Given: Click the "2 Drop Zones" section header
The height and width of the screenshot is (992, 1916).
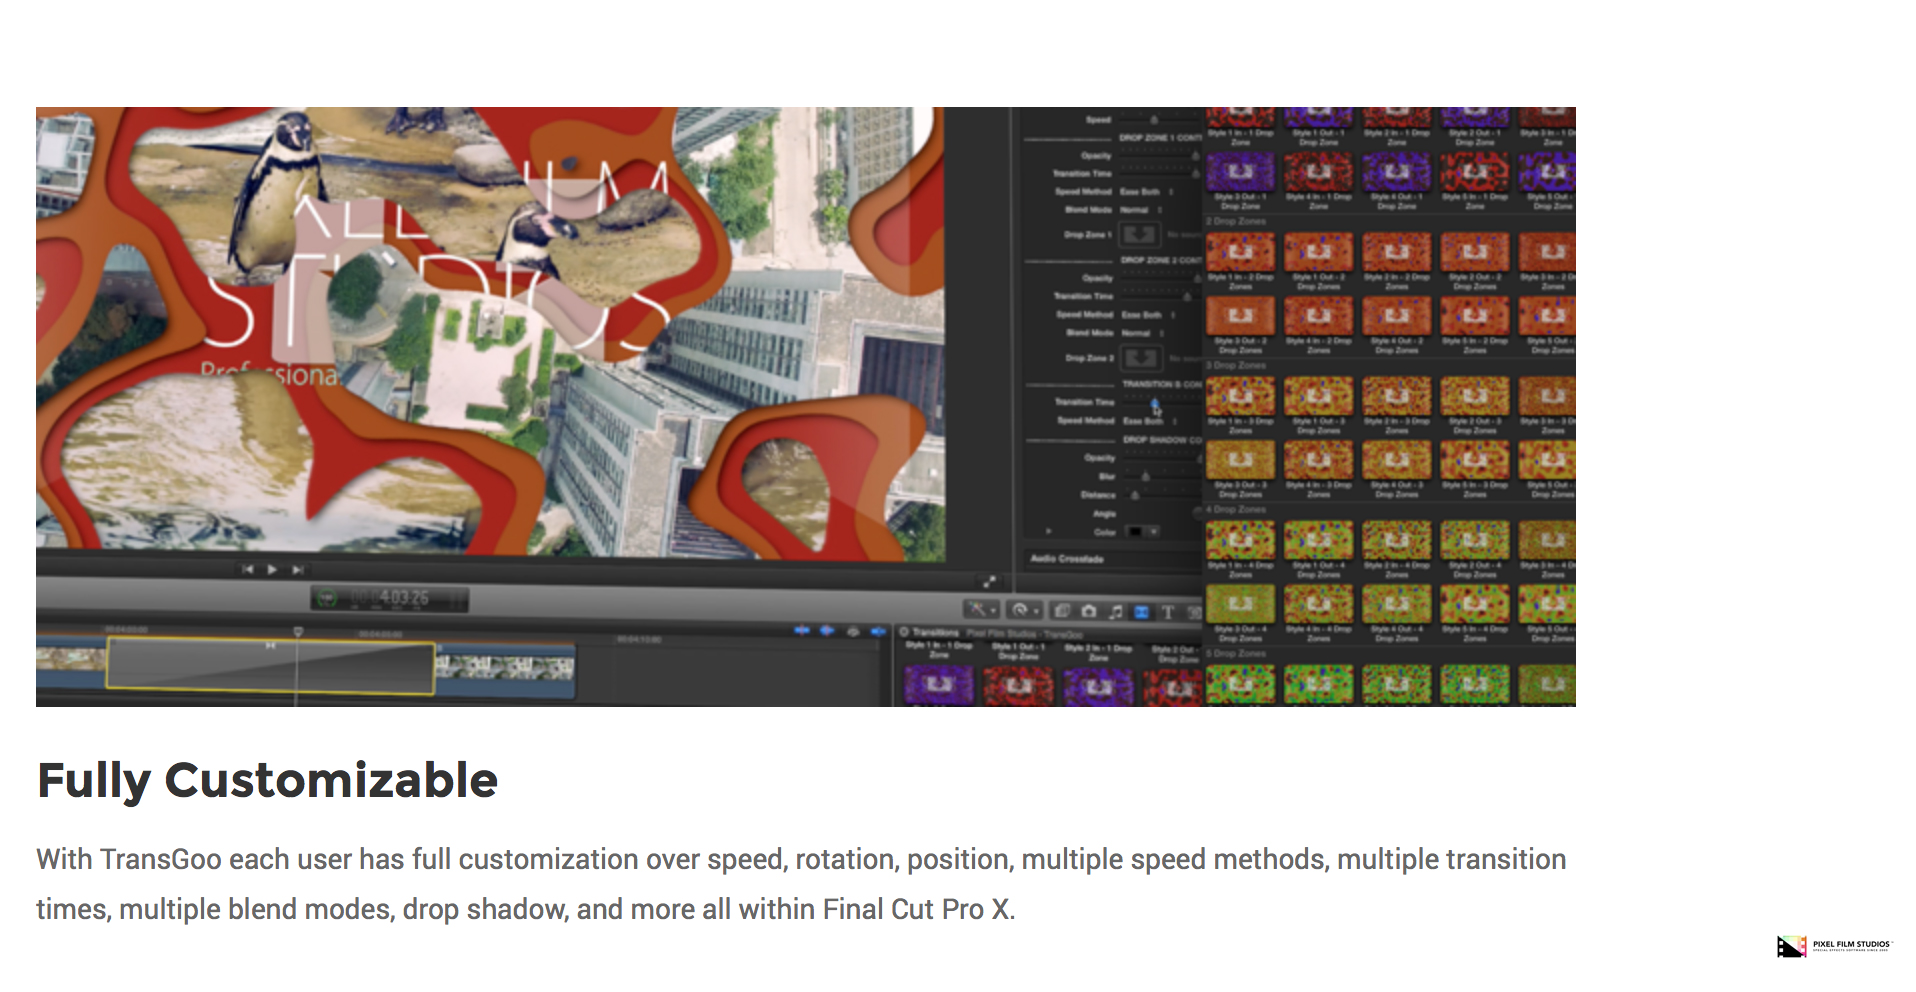Looking at the screenshot, I should tap(1236, 221).
